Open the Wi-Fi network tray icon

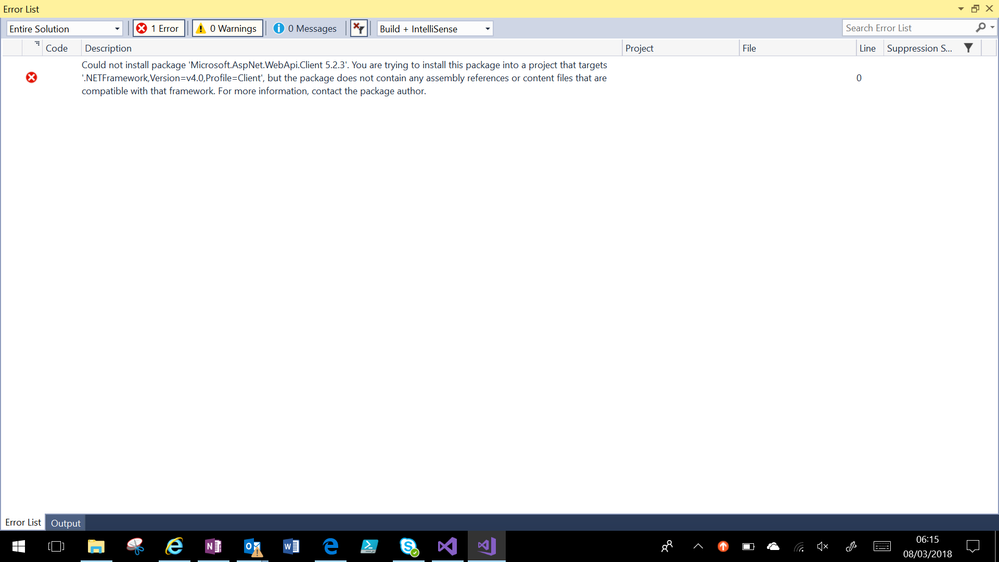tap(798, 547)
